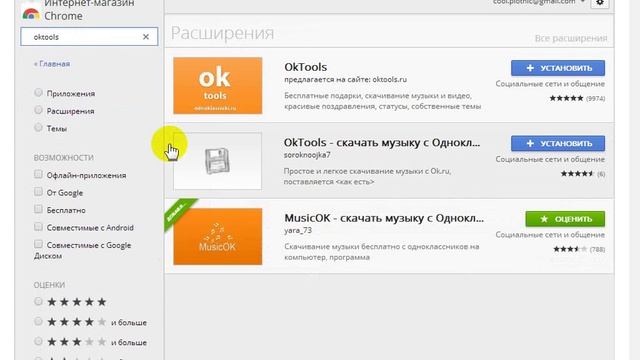The image size is (640, 360).
Task: Open the OkTools extension title
Action: [x=306, y=67]
